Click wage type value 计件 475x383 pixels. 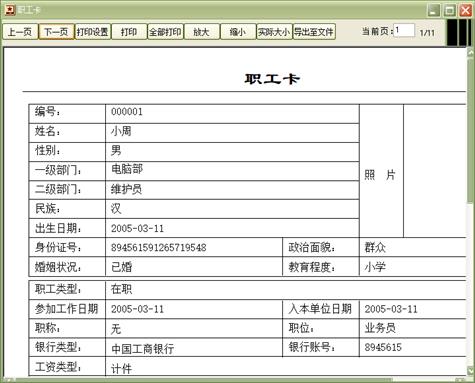(121, 369)
